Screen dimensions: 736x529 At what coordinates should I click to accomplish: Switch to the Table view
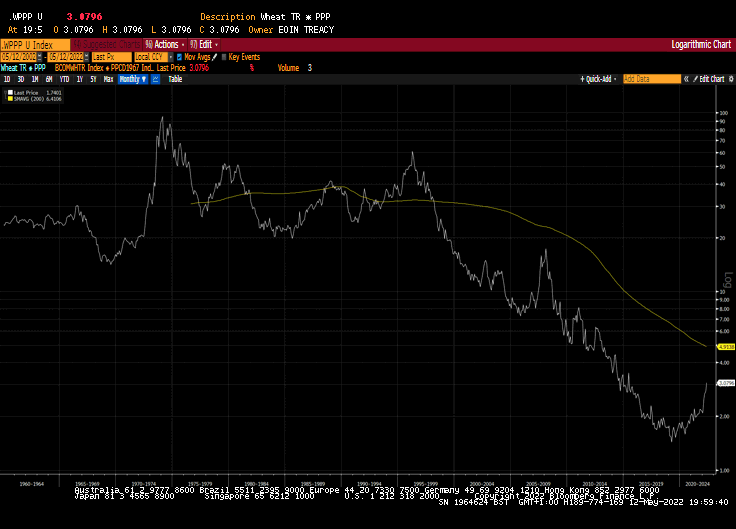coord(175,79)
